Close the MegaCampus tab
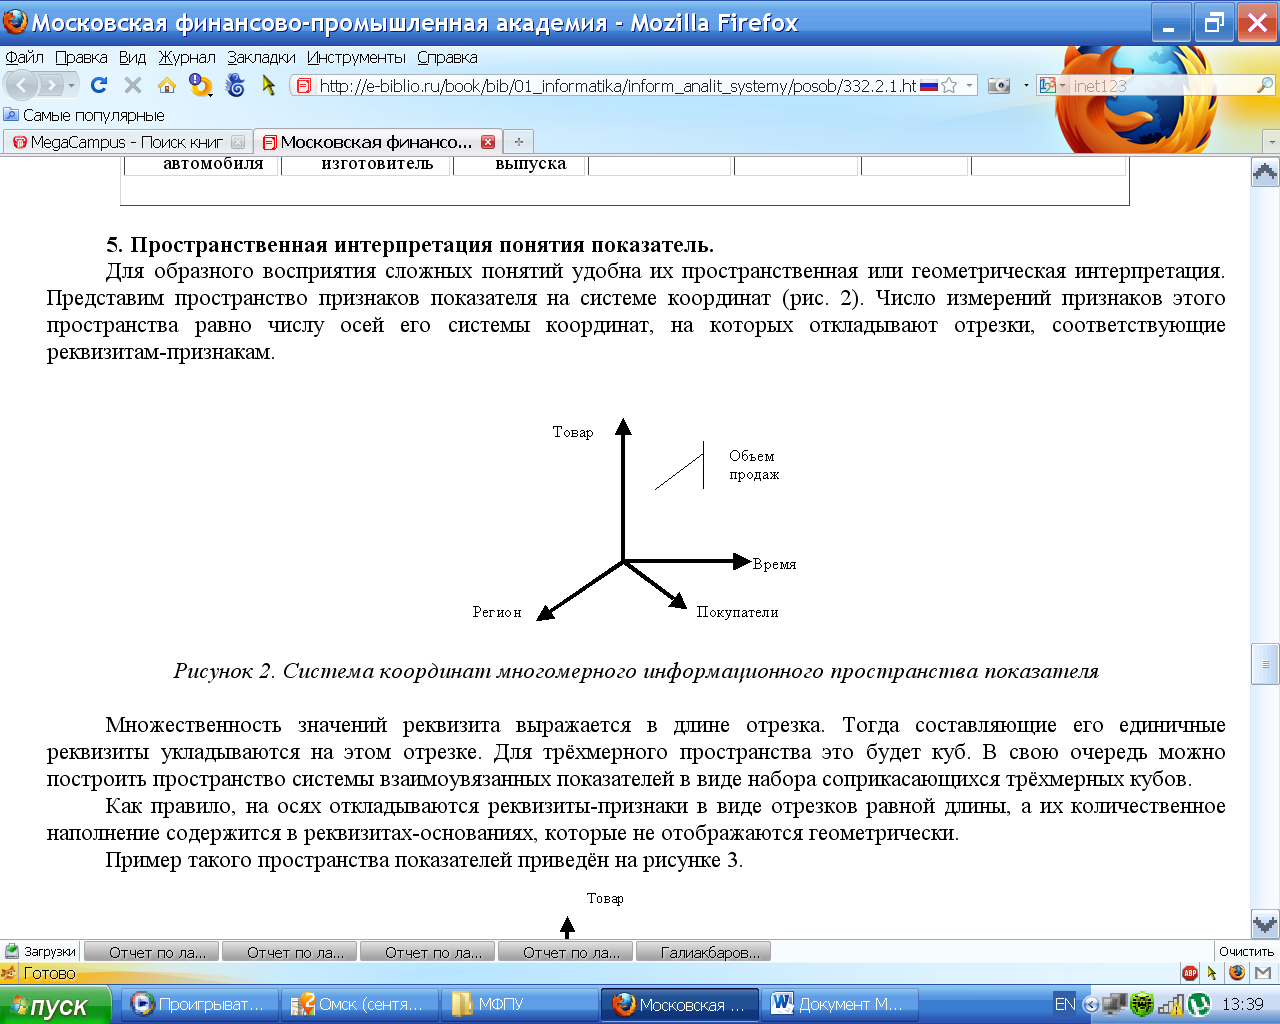 (x=238, y=142)
